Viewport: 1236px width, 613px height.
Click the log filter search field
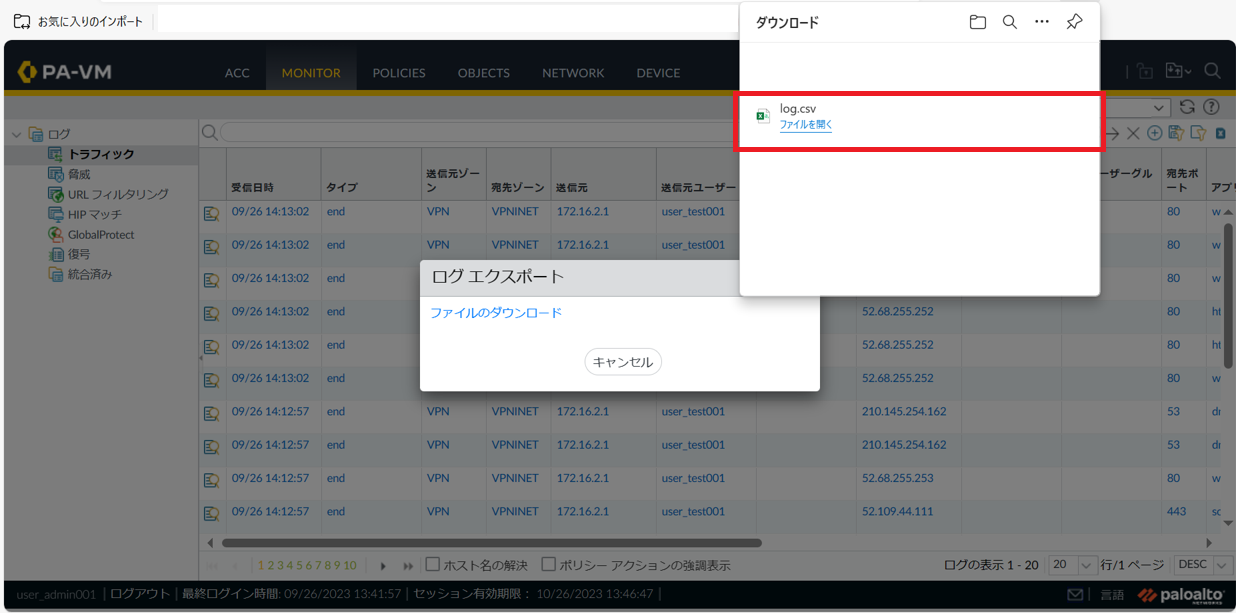[480, 132]
